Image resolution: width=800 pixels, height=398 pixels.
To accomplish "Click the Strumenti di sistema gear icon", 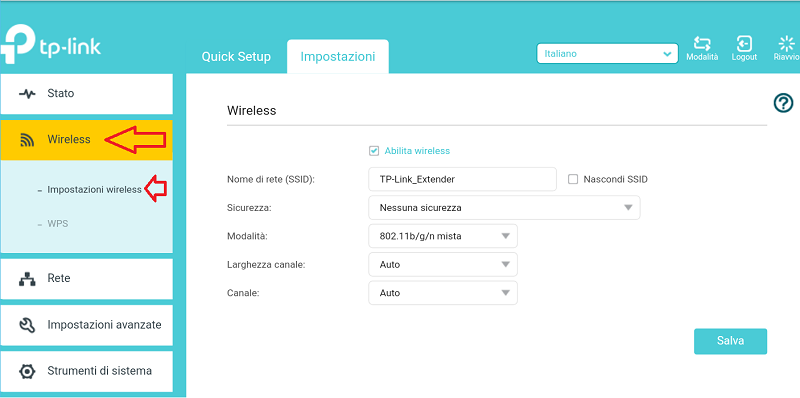I will (27, 371).
